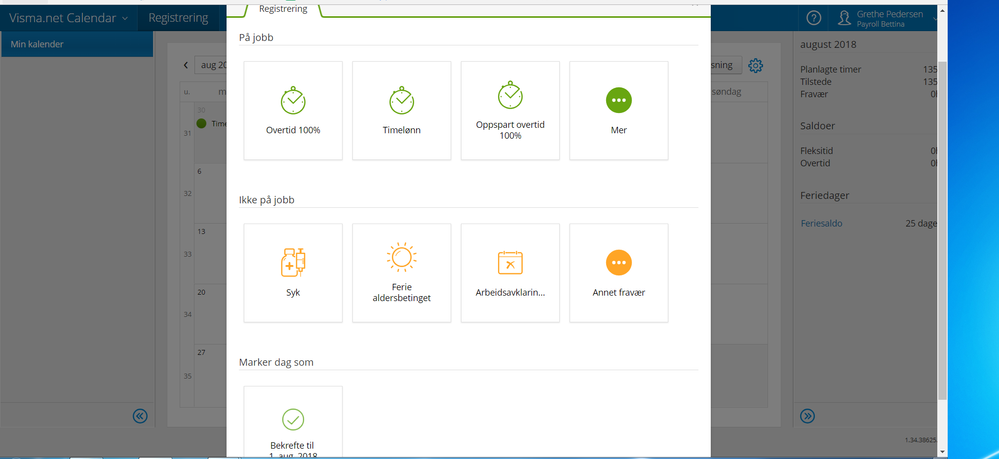Screen dimensions: 999x459
Task: Collapse left sidebar with double-arrow icon
Action: coord(140,416)
